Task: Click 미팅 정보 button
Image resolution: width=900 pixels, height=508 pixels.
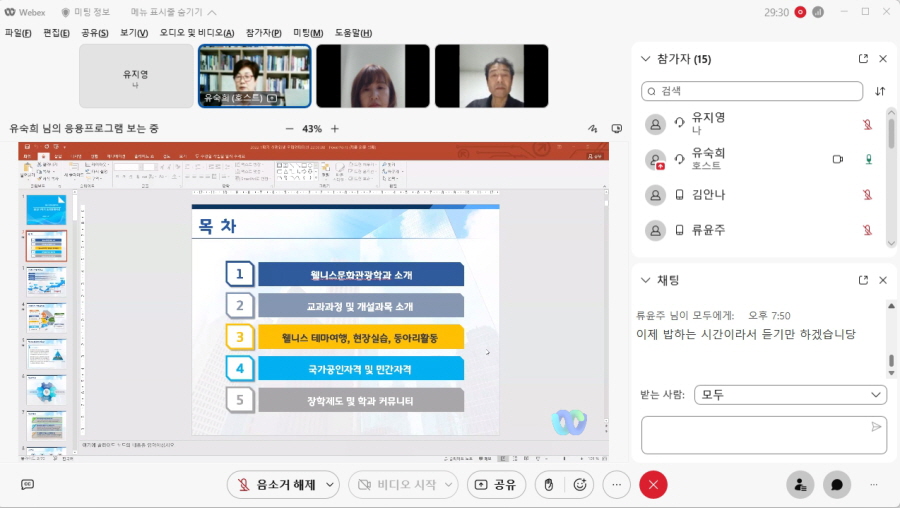Action: (85, 12)
